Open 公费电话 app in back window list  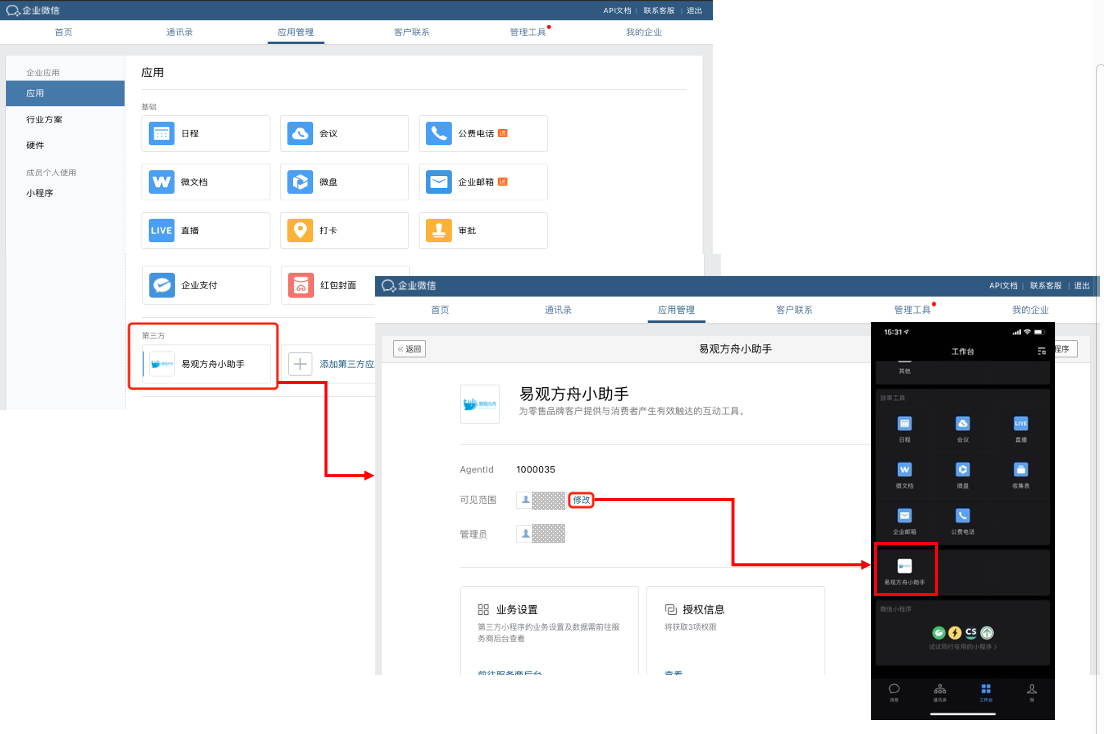(483, 133)
